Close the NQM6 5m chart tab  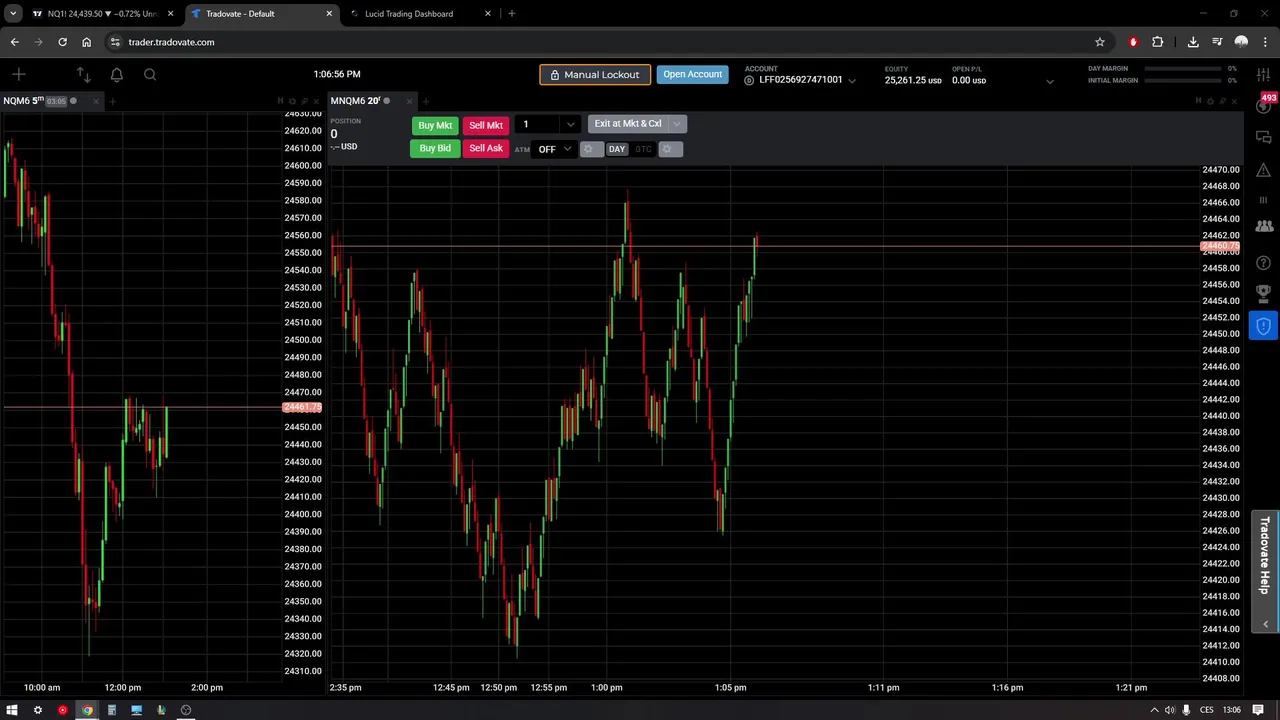tap(98, 101)
